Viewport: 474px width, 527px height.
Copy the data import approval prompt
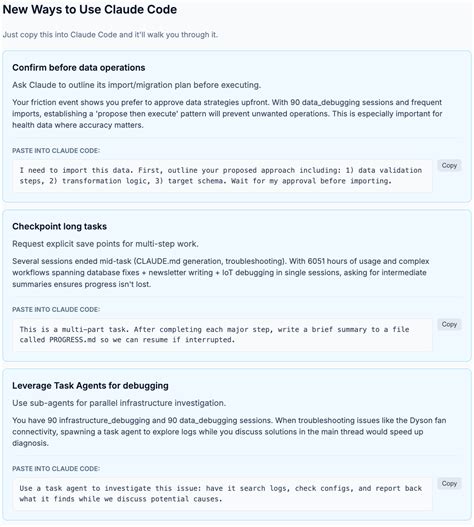point(449,165)
